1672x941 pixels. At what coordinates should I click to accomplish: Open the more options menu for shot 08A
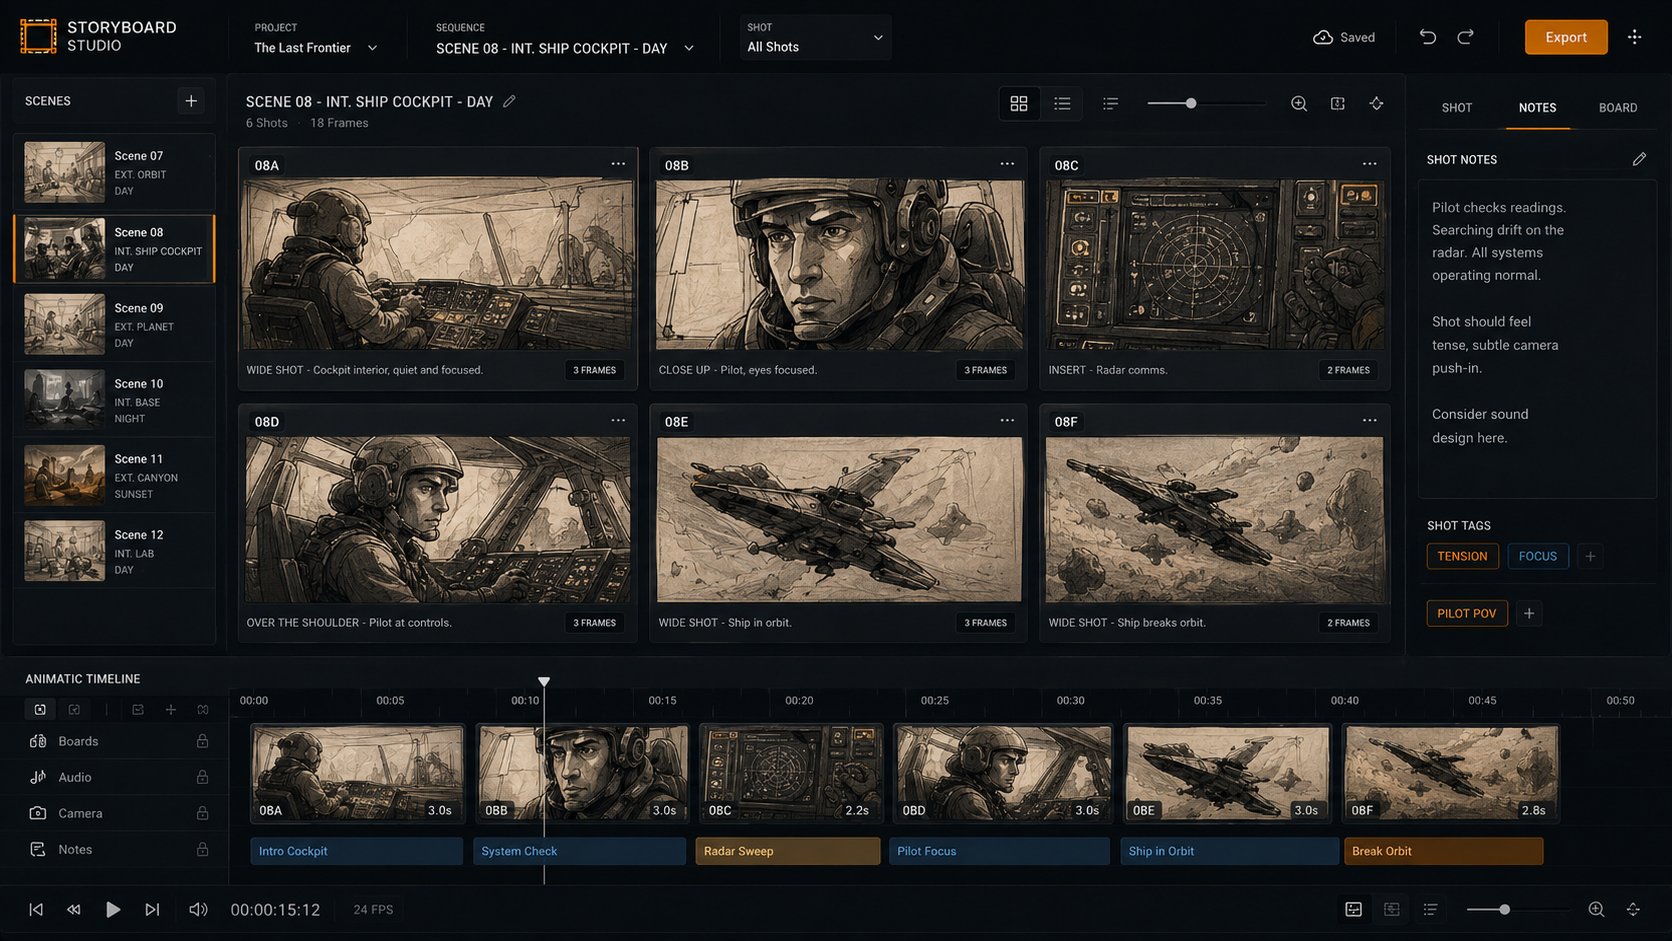pos(618,164)
